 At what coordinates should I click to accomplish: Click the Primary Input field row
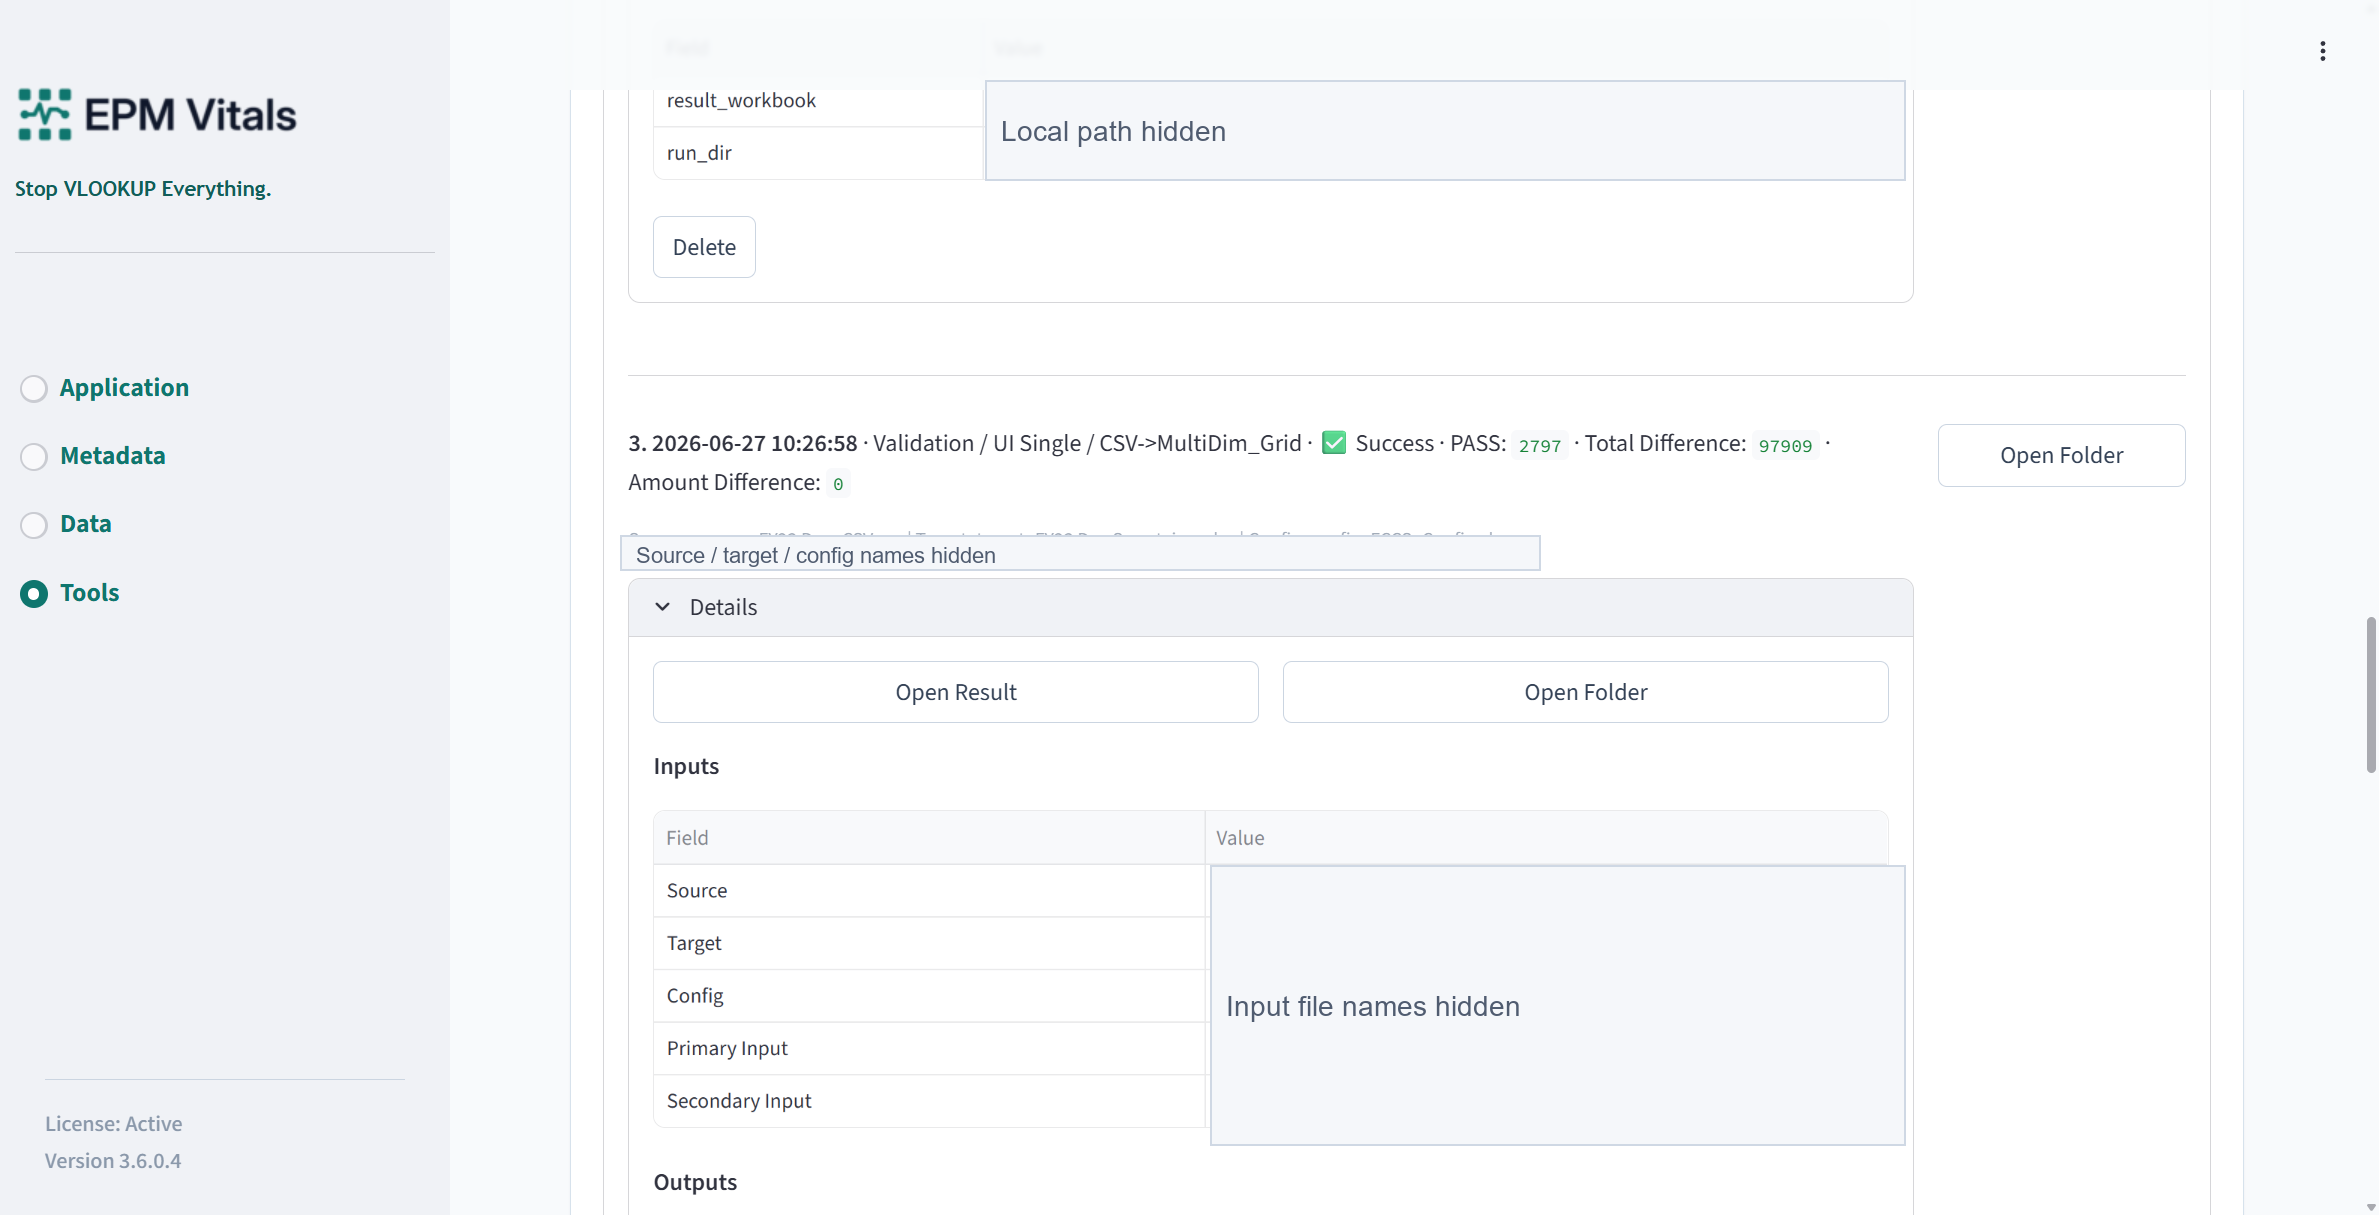929,1048
